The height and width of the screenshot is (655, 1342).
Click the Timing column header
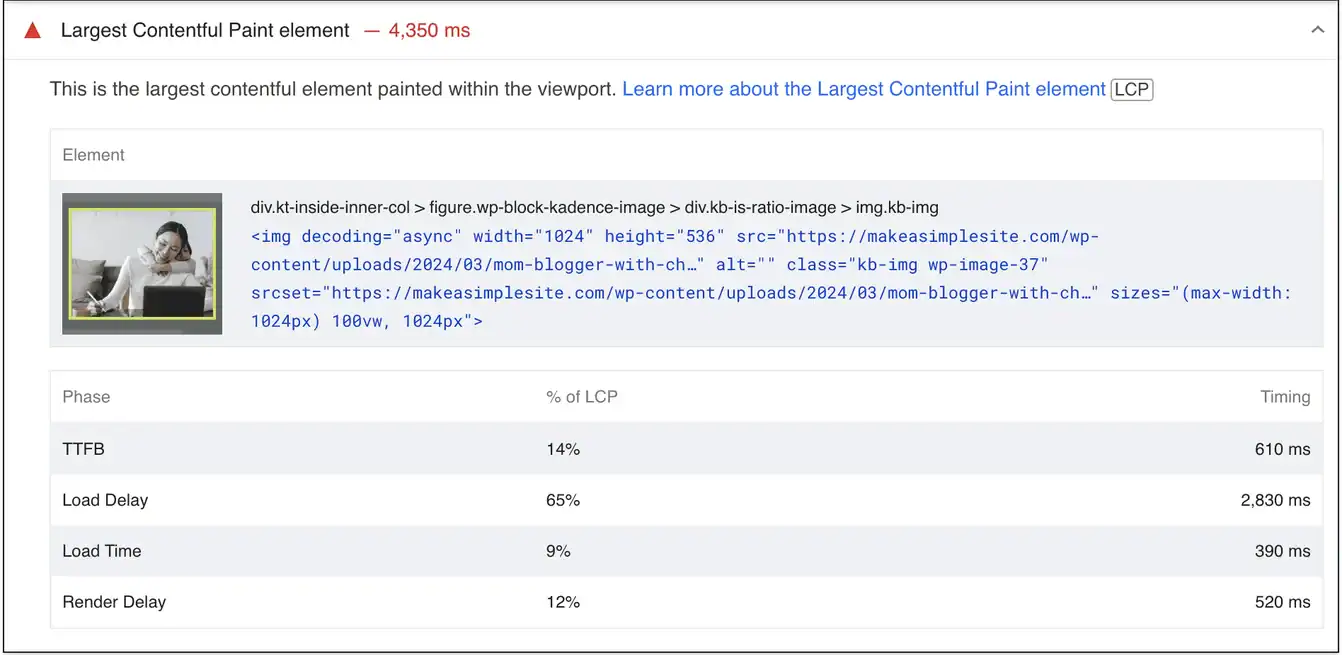pos(1284,397)
